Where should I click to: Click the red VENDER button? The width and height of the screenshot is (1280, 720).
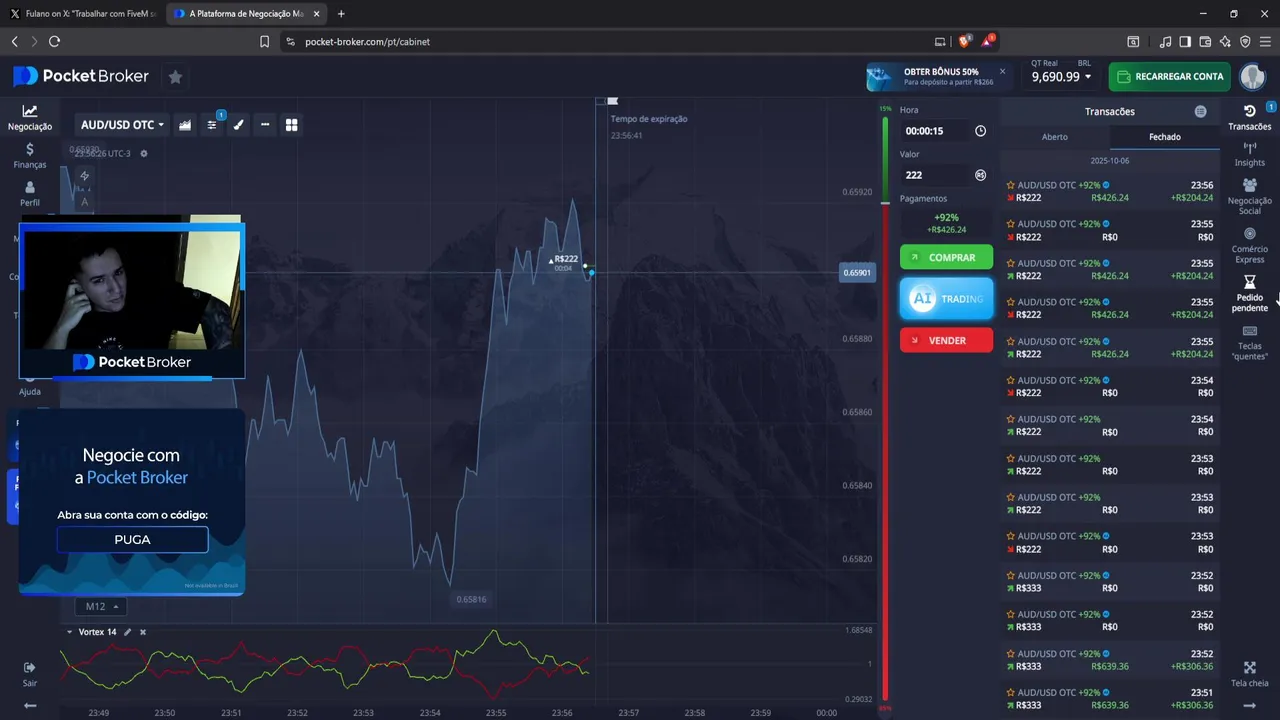(946, 340)
